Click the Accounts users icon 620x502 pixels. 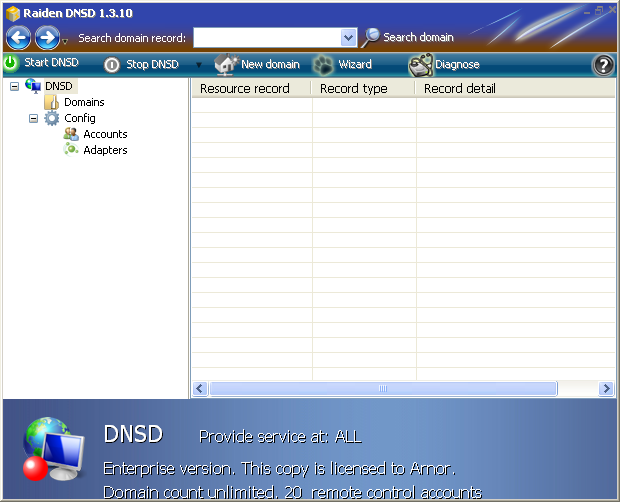(x=71, y=134)
